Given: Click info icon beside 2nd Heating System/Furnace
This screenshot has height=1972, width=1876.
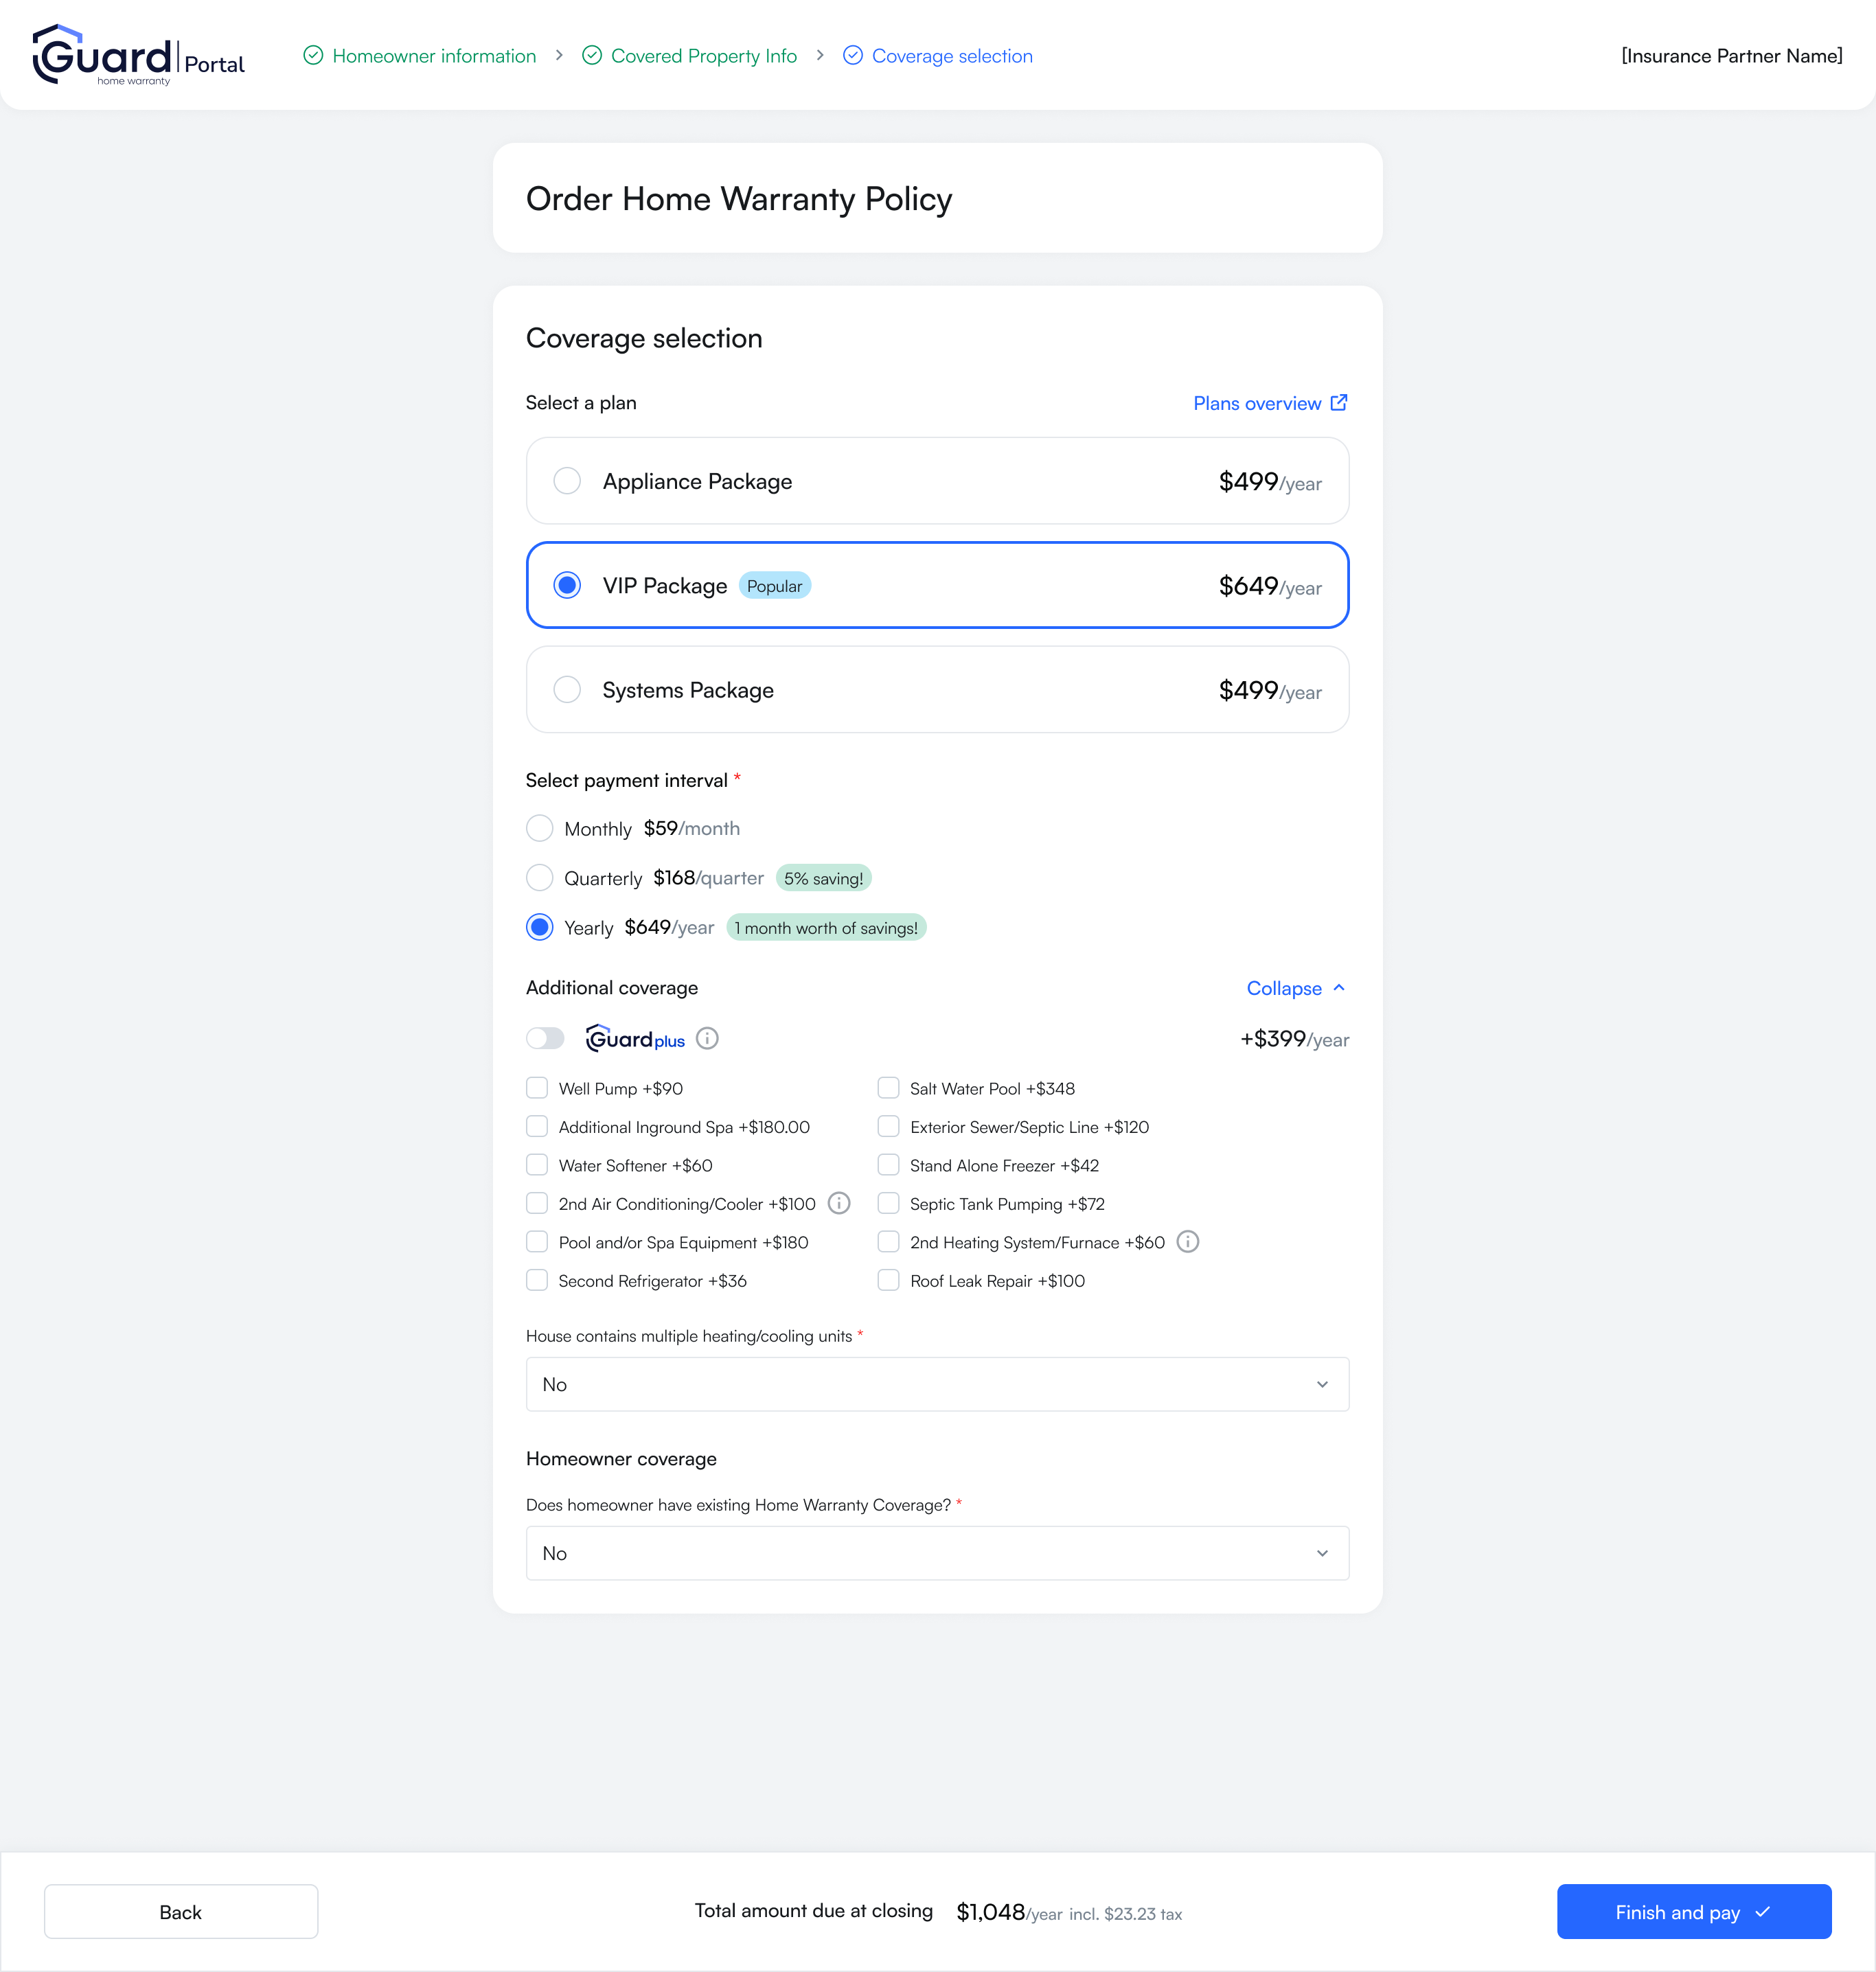Looking at the screenshot, I should pos(1187,1242).
